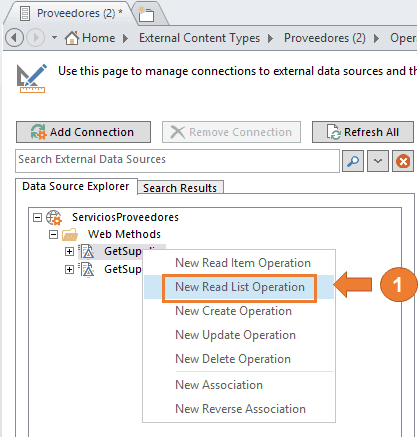
Task: Go to Home via house icon
Action: pyautogui.click(x=72, y=38)
